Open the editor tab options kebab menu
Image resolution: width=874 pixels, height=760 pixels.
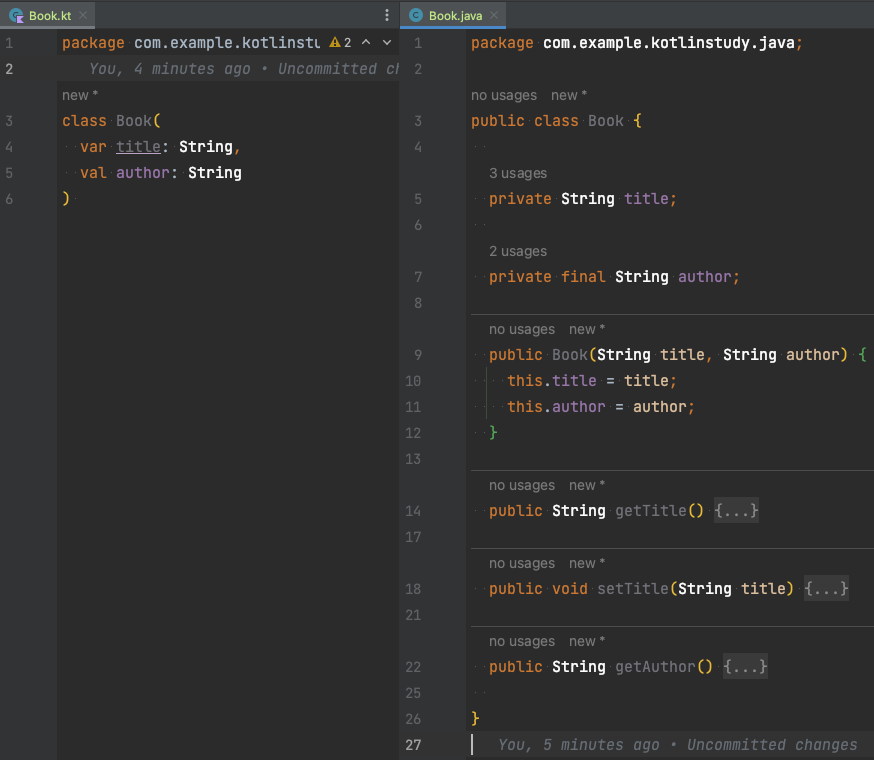[387, 16]
